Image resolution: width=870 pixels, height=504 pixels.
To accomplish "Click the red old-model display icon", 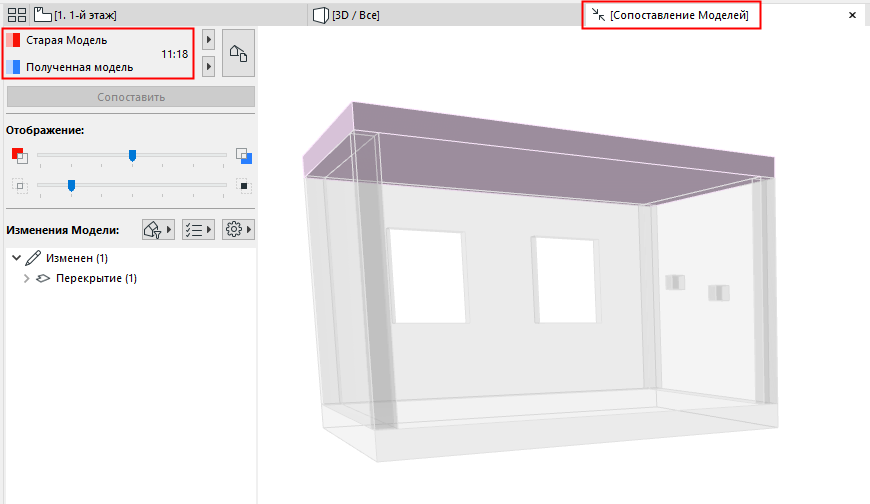I will click(x=19, y=156).
